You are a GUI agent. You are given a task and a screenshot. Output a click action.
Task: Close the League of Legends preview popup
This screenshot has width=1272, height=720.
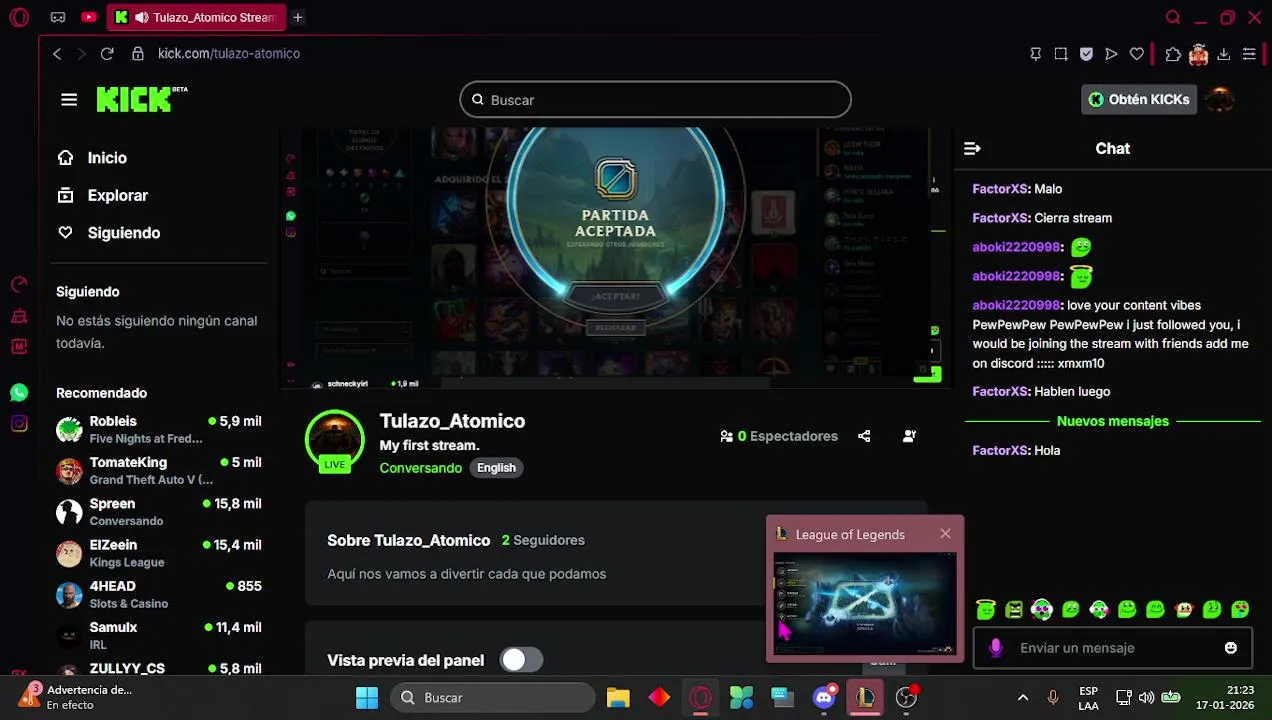point(945,534)
